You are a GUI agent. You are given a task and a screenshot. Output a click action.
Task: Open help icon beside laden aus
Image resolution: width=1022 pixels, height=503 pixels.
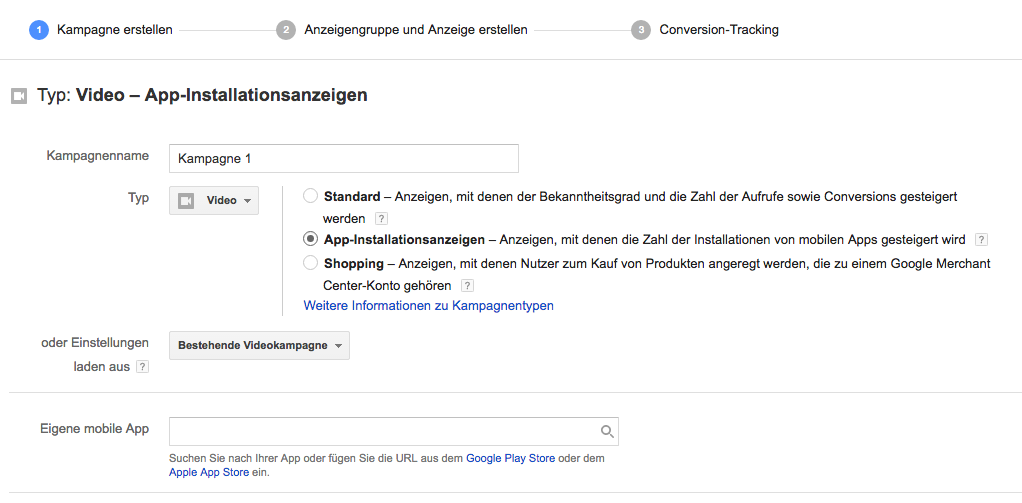tap(142, 367)
